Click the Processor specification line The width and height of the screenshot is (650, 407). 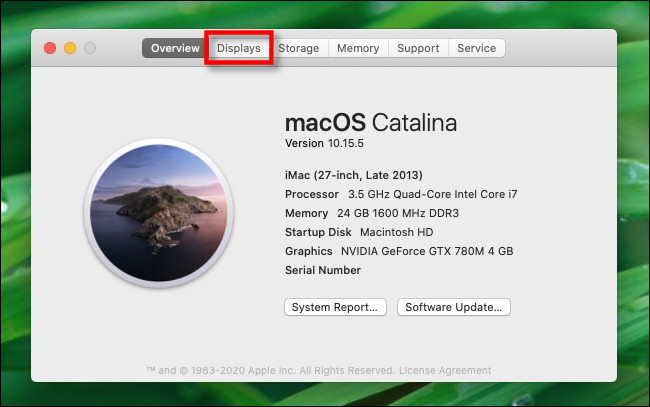tap(400, 193)
